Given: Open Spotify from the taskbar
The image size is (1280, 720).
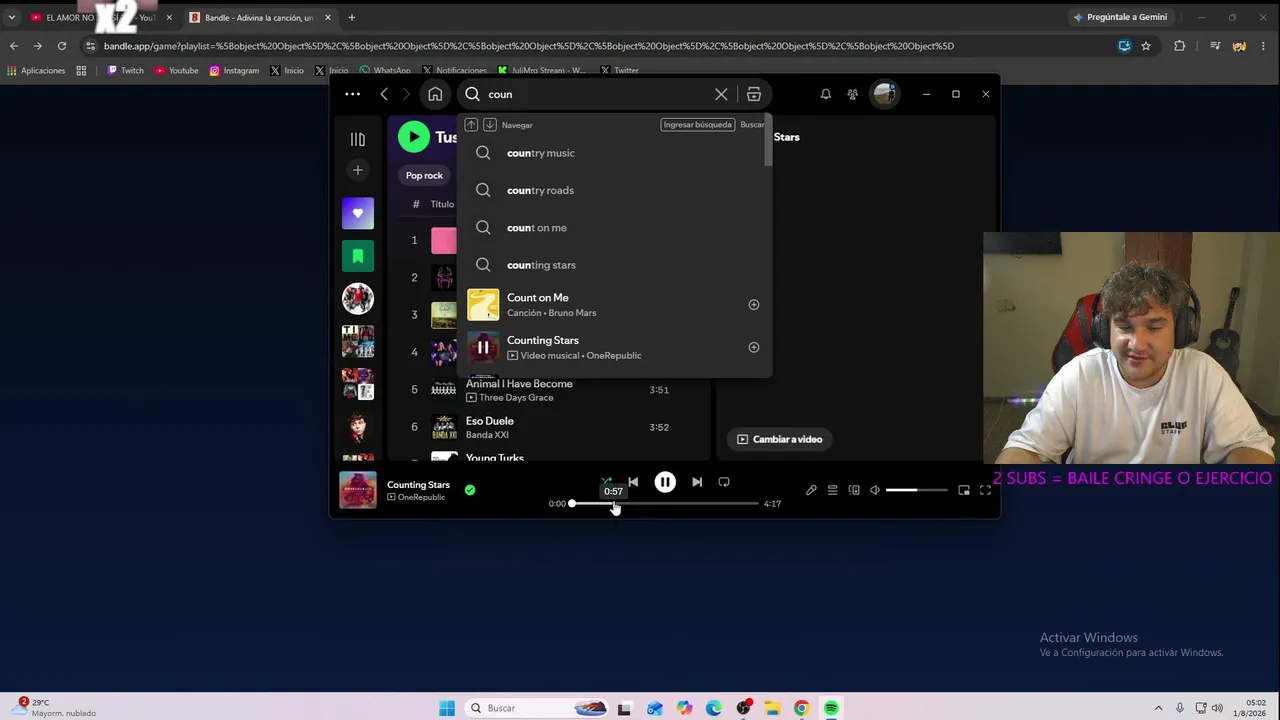Looking at the screenshot, I should click(x=831, y=708).
